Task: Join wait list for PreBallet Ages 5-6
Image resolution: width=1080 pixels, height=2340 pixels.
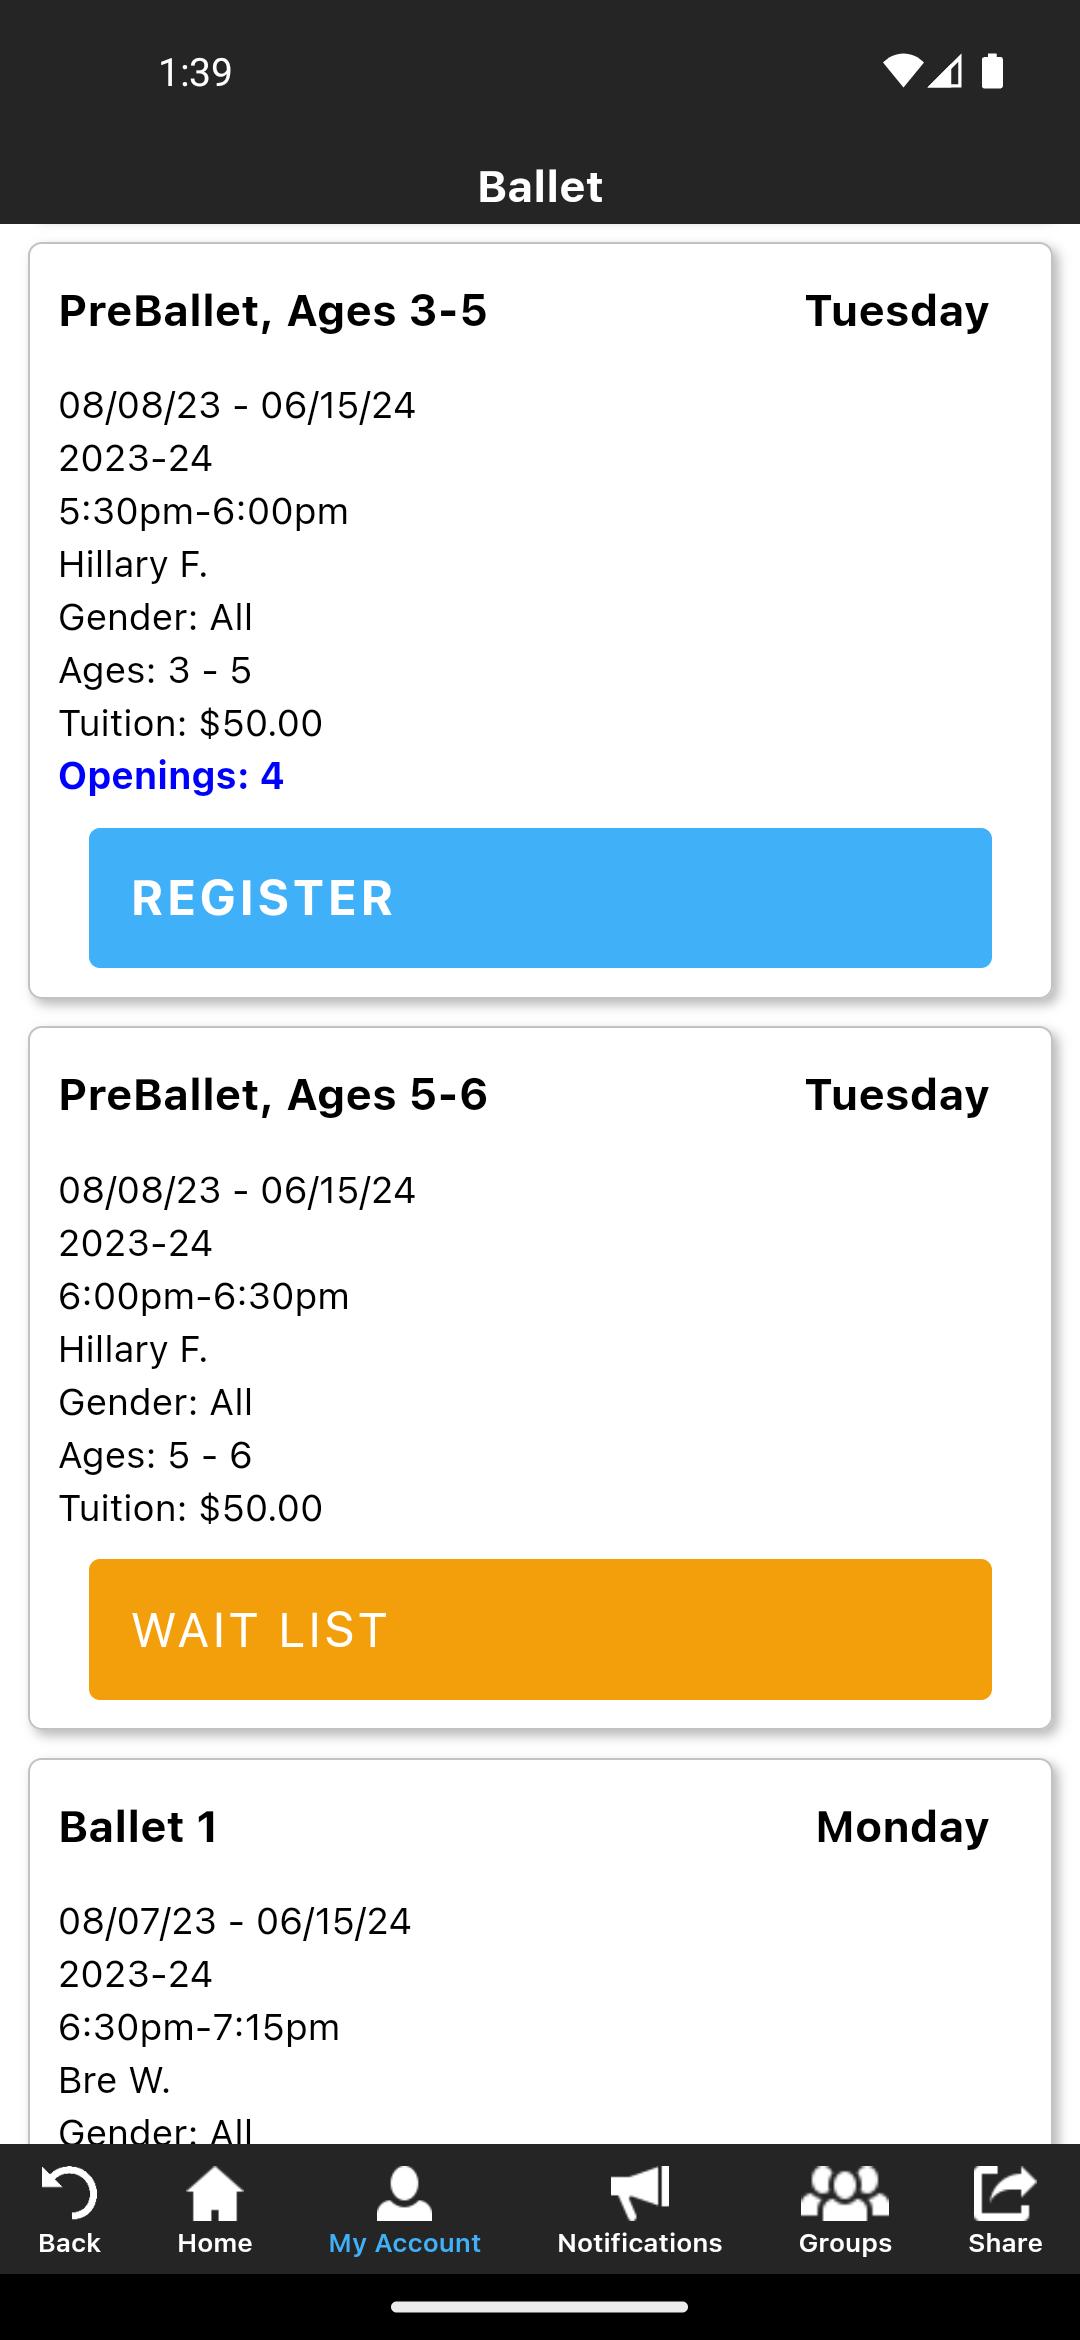Action: 540,1629
